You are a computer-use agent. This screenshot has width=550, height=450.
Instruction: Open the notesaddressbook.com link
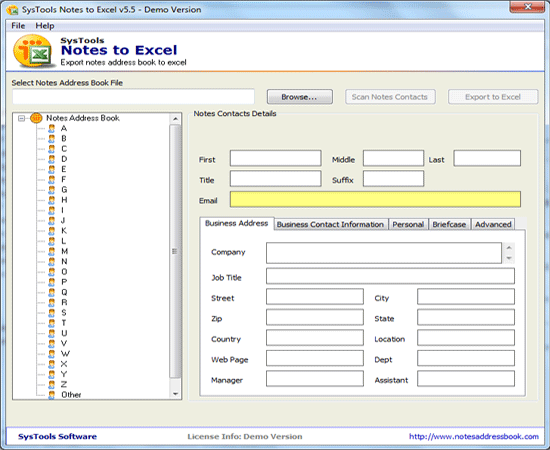(474, 437)
